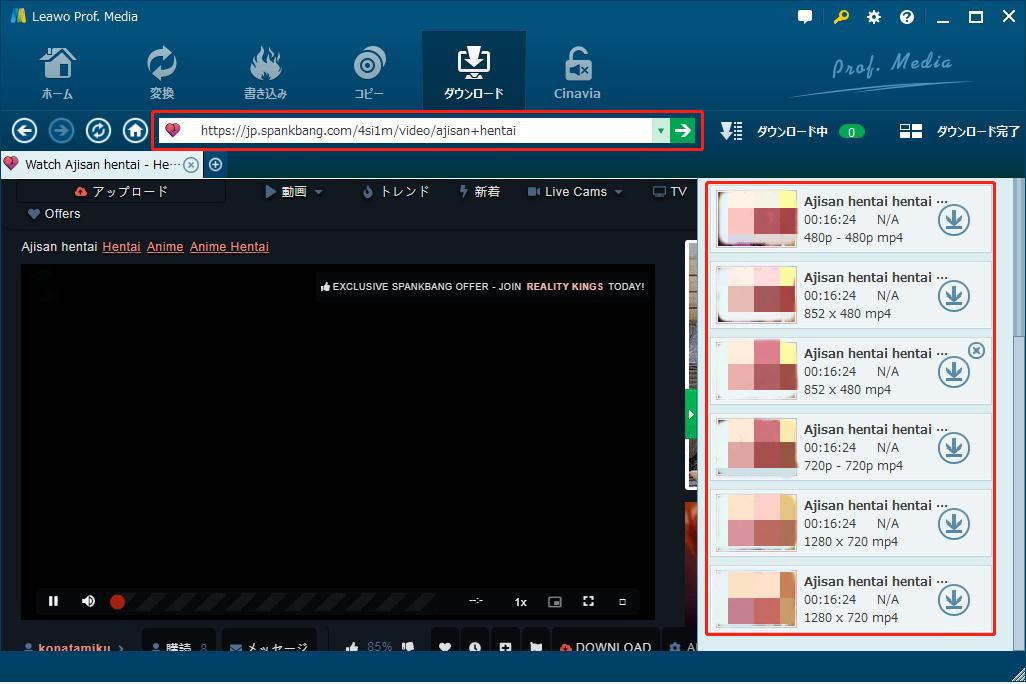Dislike the video with thumbs-down
1026x684 pixels.
click(408, 647)
